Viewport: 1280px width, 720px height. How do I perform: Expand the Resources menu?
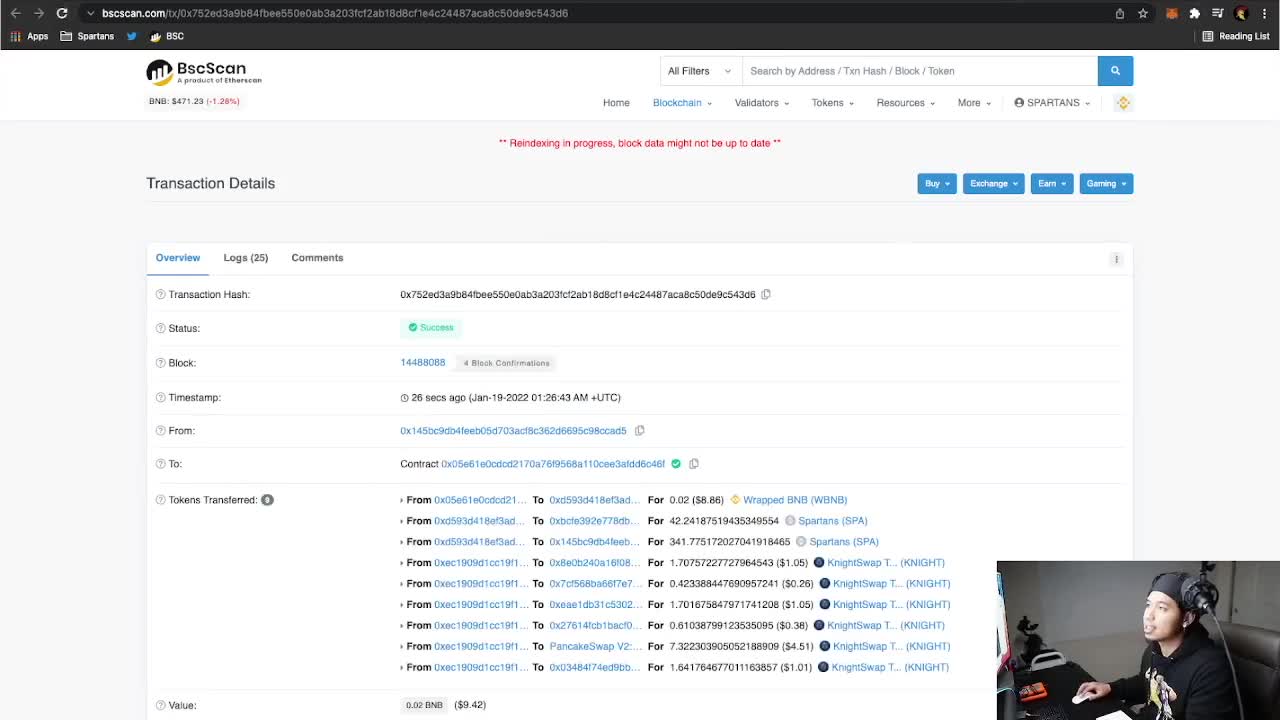pyautogui.click(x=906, y=103)
